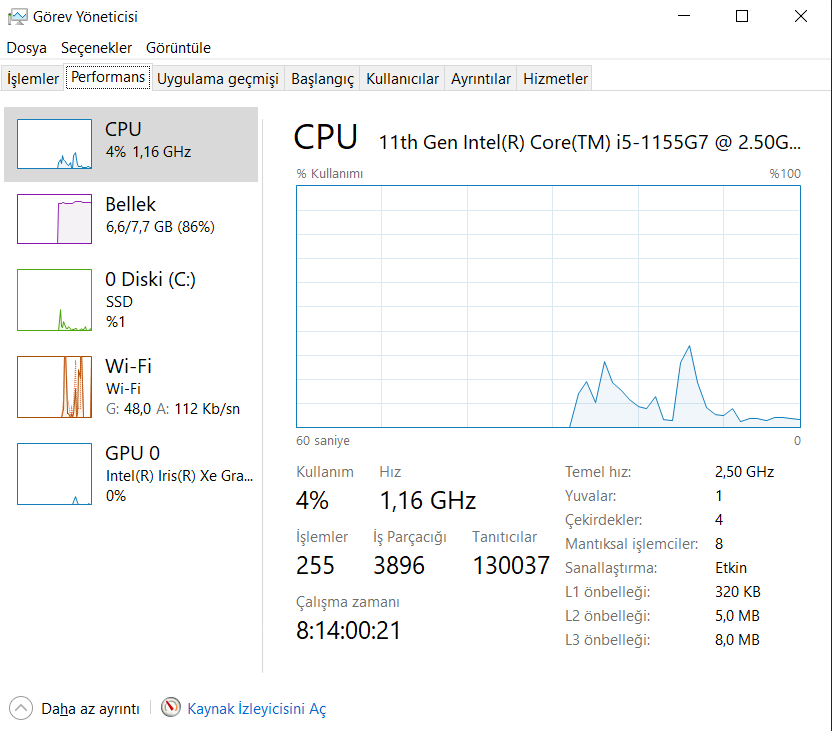Switch to the İşlemler tab
Screen dimensions: 832x731
tap(33, 79)
